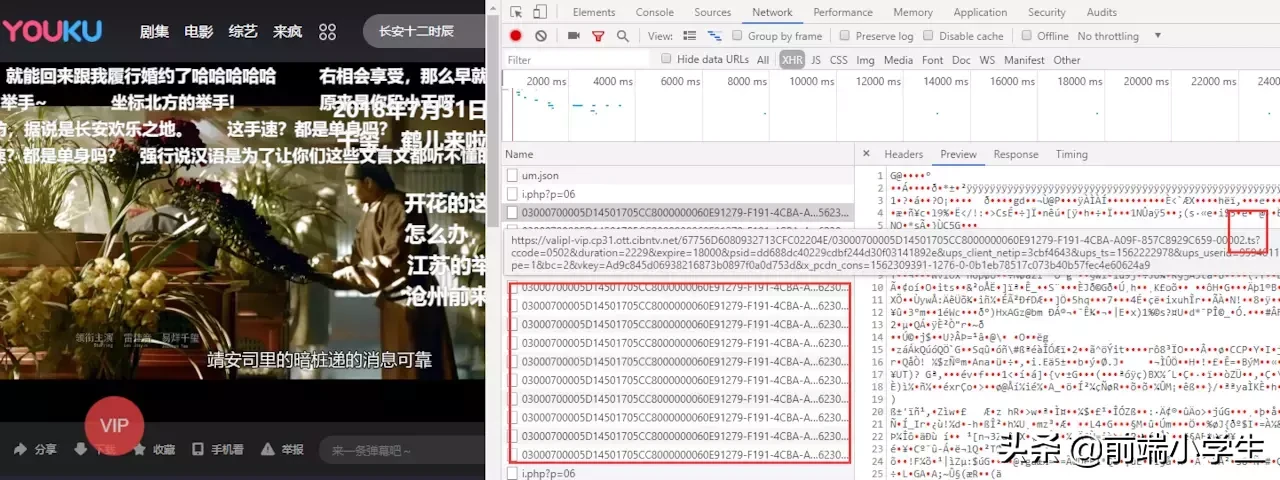Open the Youku 电影 nav link

[199, 32]
